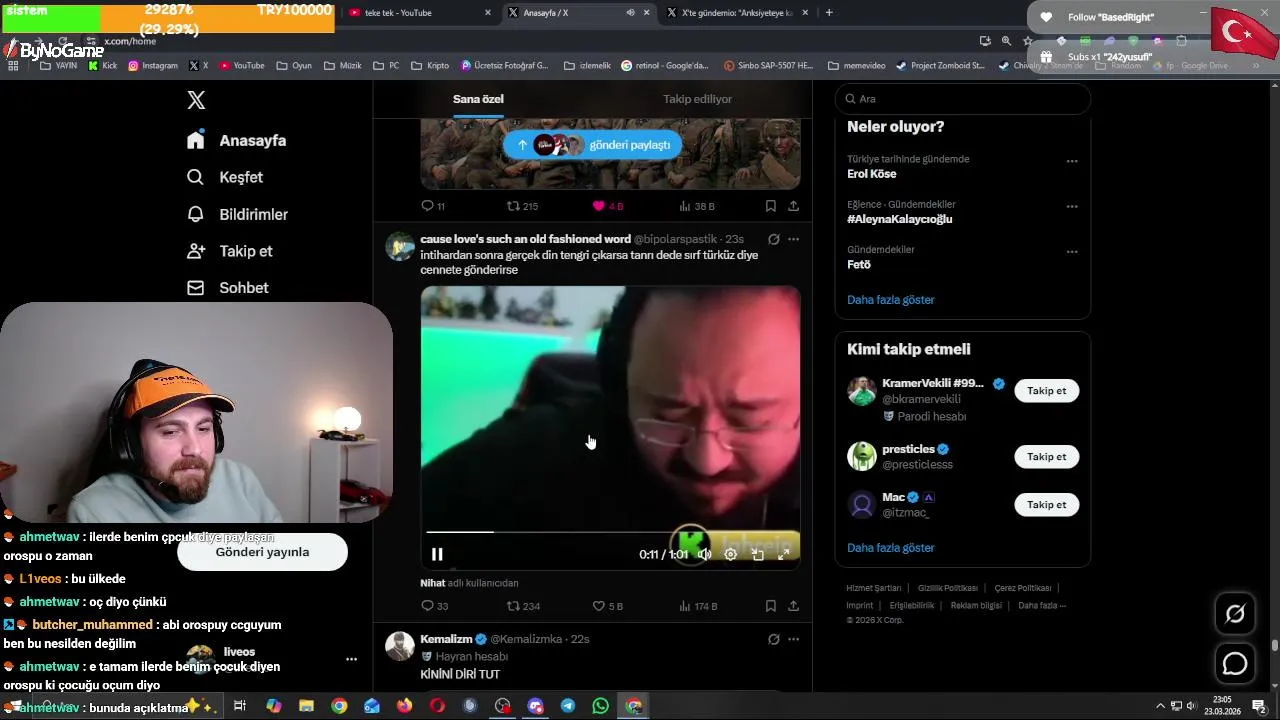Click Daha fazla göster under Kimi takip etmeli
Image resolution: width=1280 pixels, height=720 pixels.
(x=891, y=548)
